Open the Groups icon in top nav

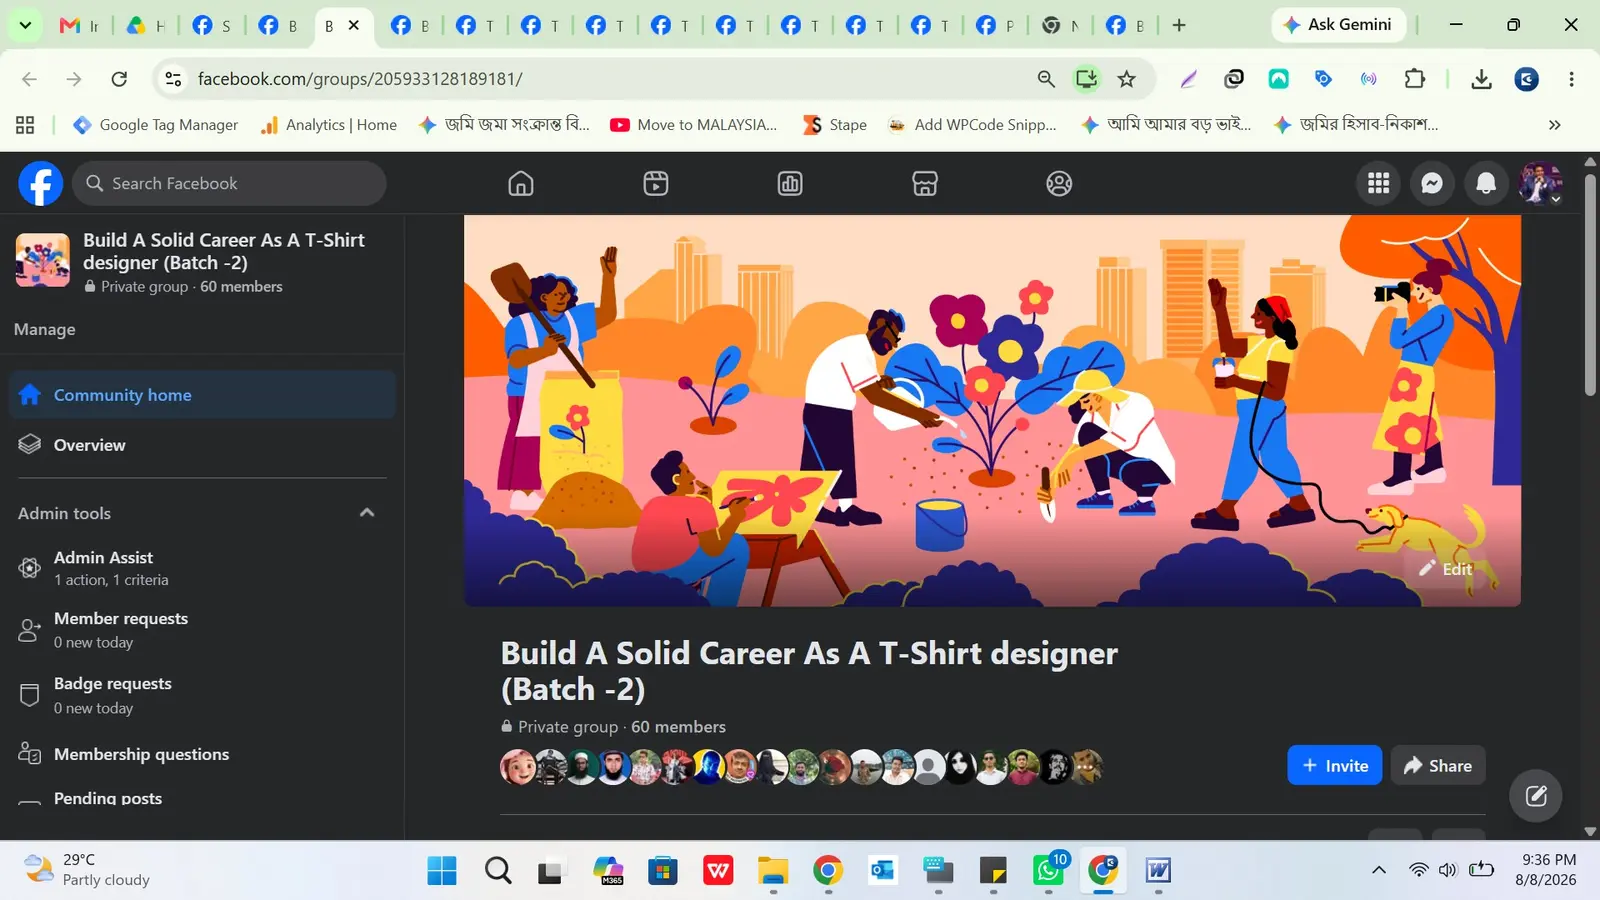(1059, 184)
